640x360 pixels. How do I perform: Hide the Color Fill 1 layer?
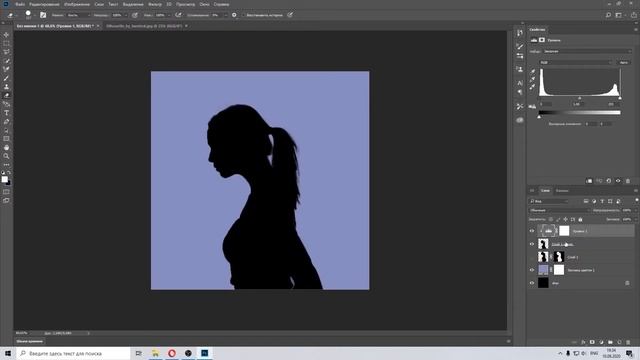tap(532, 270)
